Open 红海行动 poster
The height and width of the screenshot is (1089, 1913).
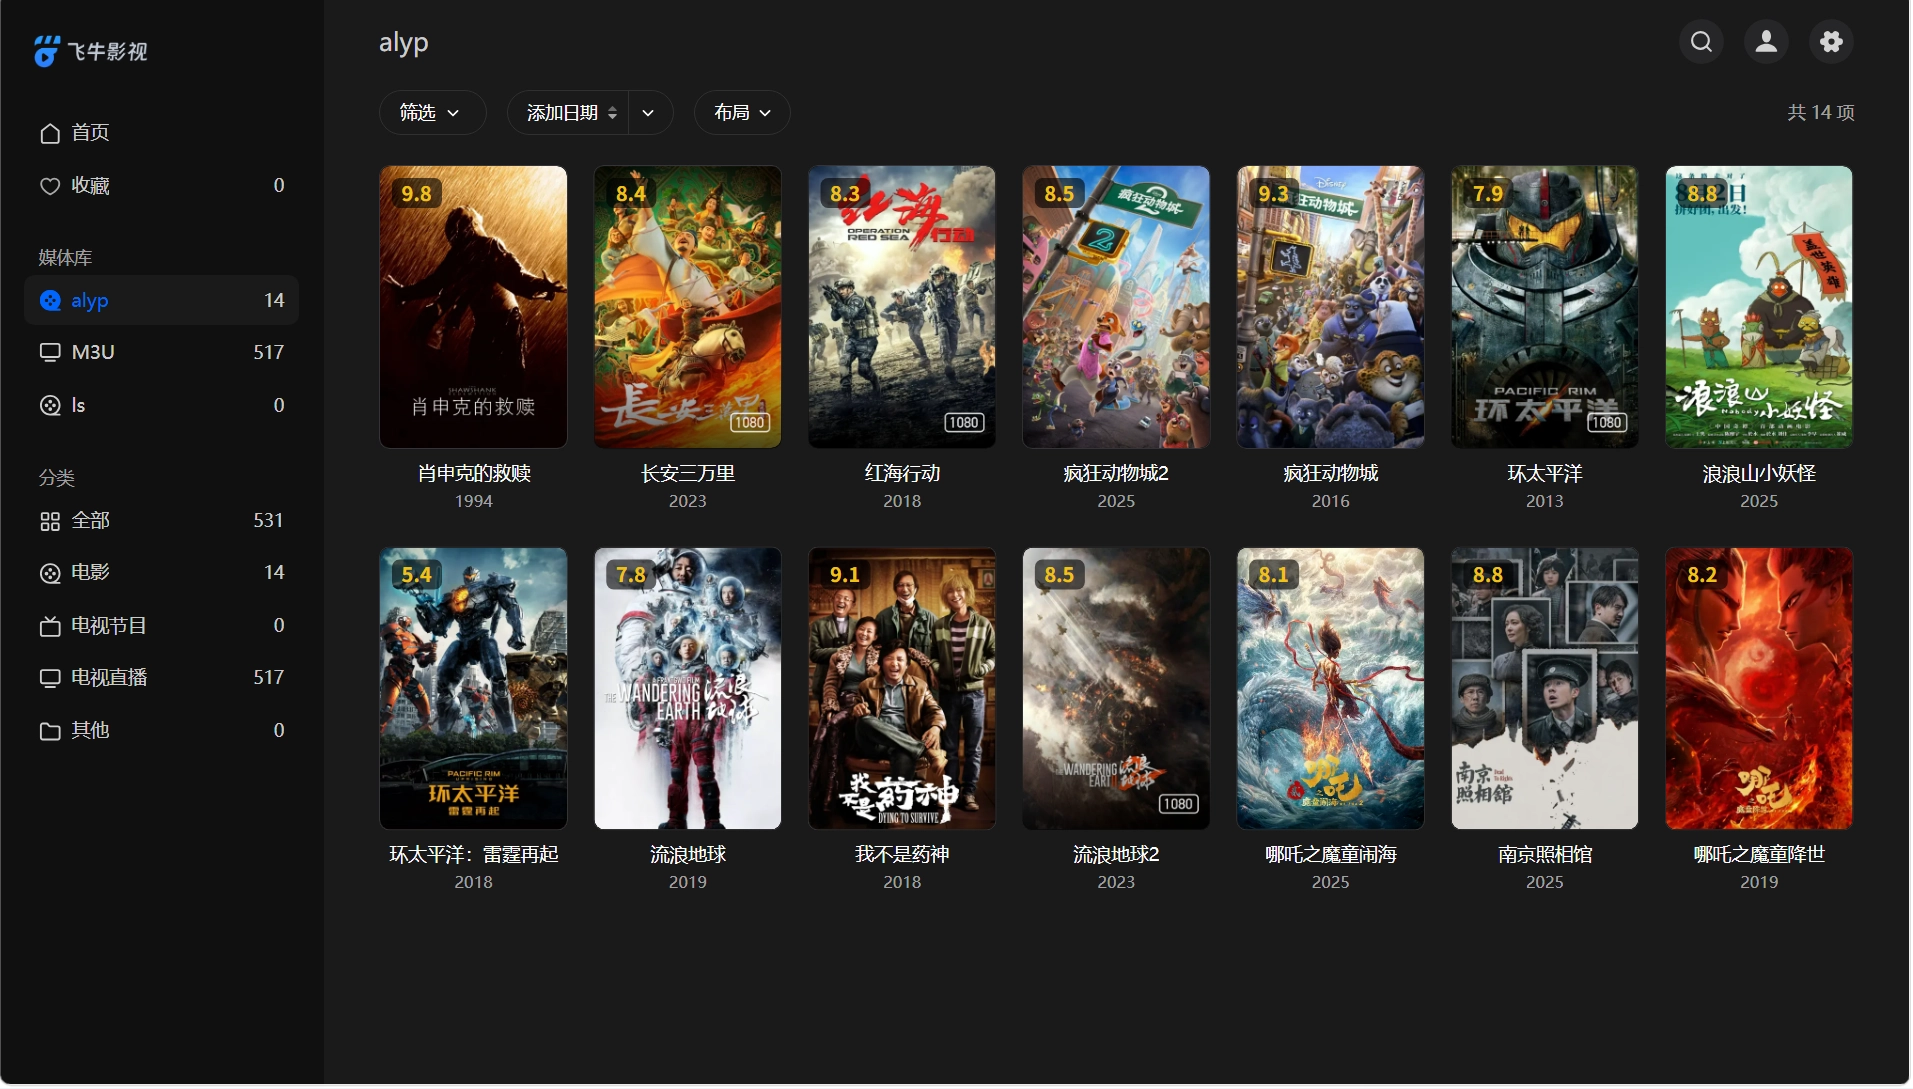(902, 307)
